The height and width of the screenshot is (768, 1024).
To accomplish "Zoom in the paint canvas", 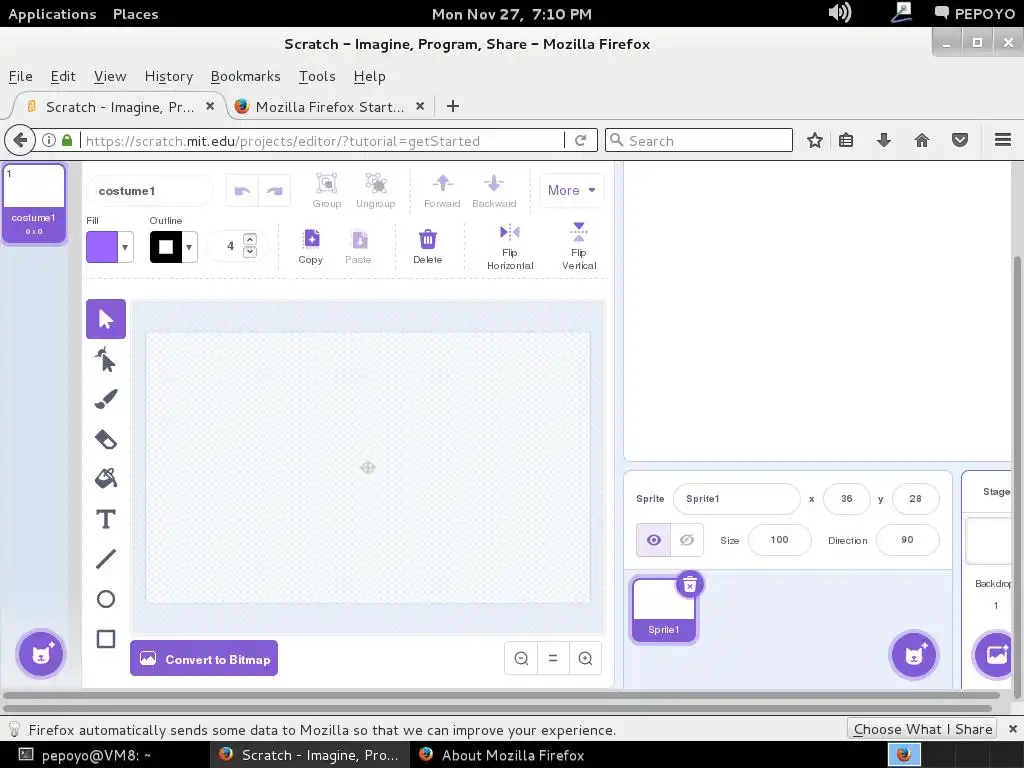I will [x=585, y=658].
